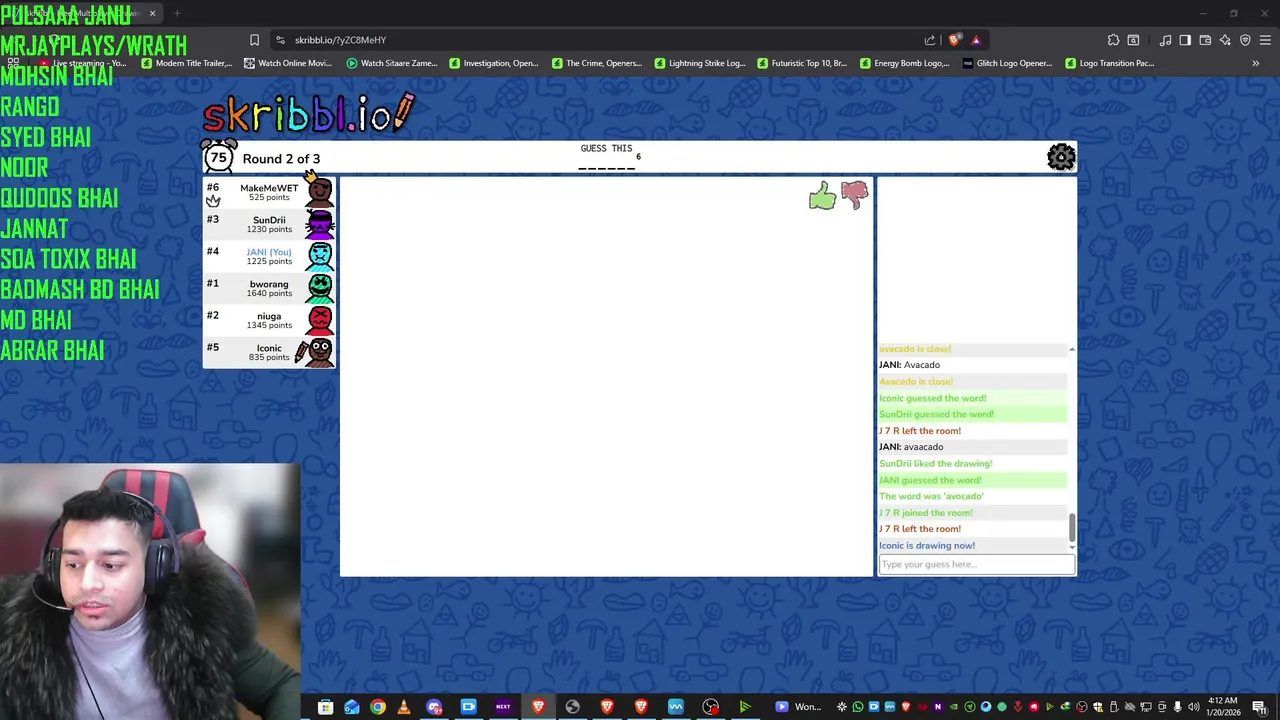Click the chat scrollbar thumb

point(1072,525)
